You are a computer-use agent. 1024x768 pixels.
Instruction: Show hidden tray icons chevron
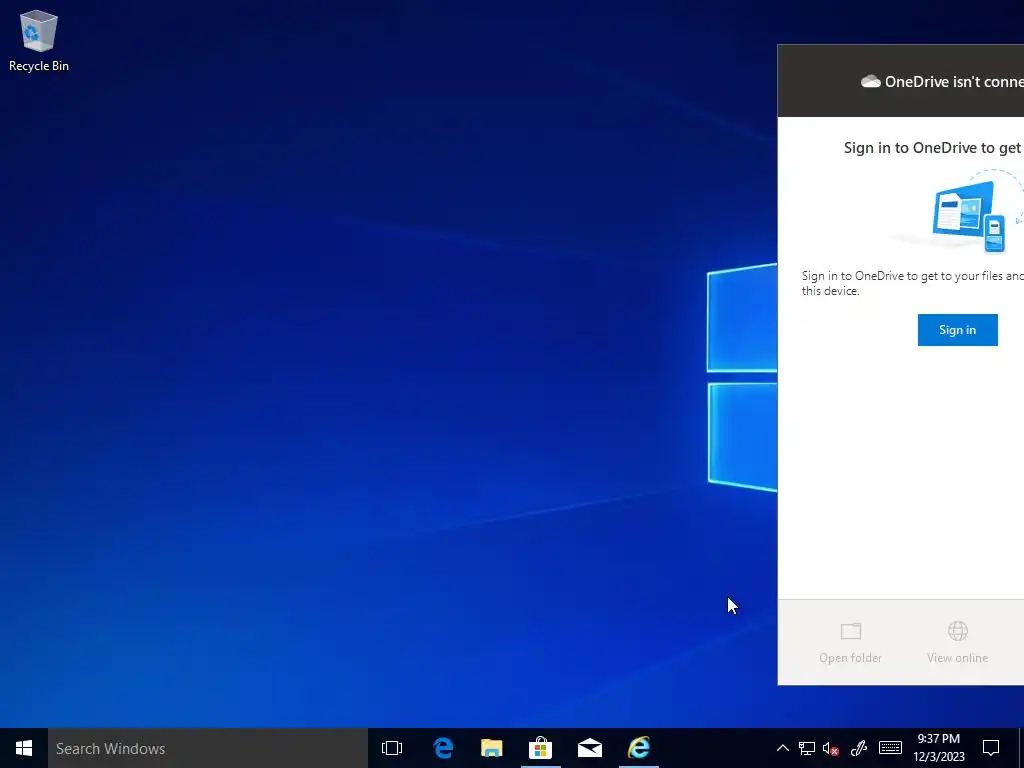[x=782, y=748]
